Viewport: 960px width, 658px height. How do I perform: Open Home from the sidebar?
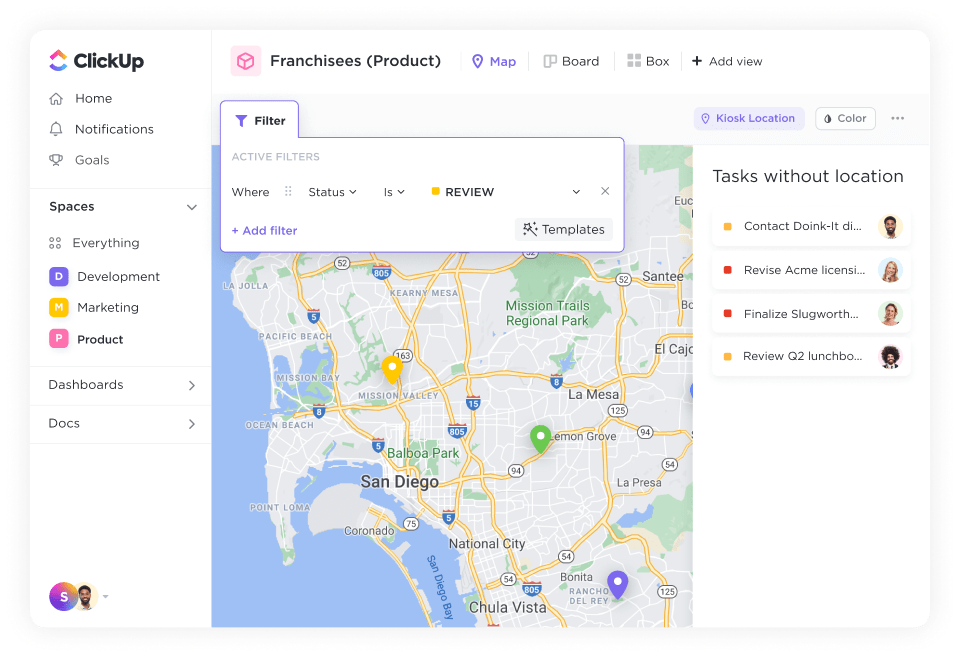pos(93,99)
